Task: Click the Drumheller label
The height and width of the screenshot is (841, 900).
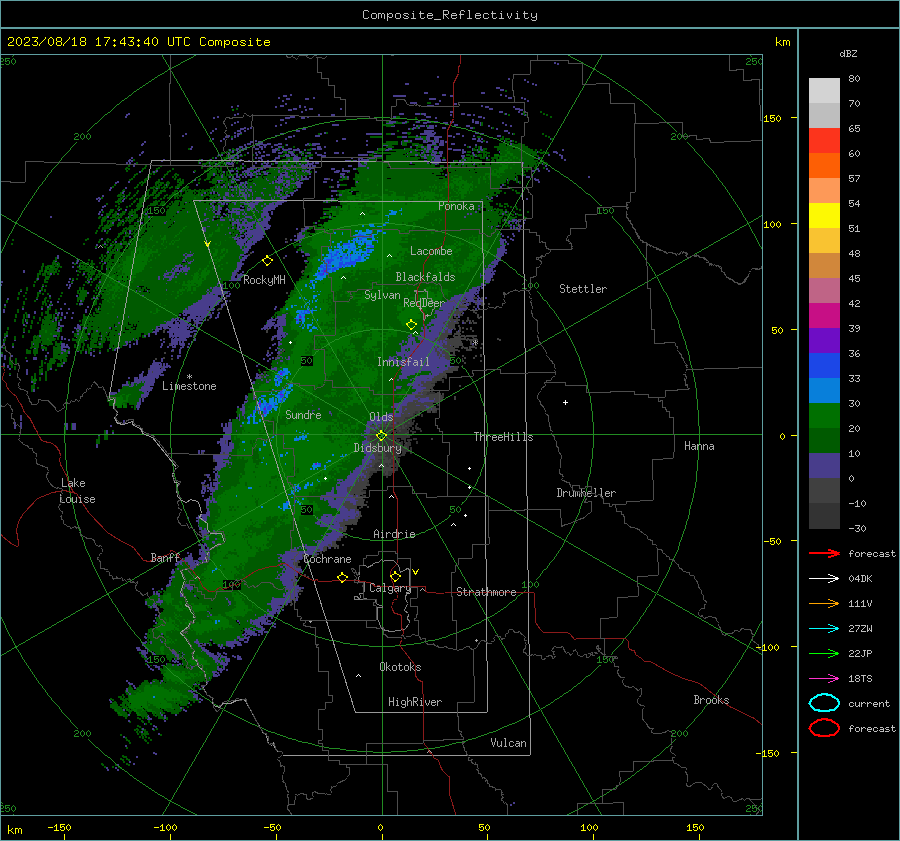Action: 586,493
